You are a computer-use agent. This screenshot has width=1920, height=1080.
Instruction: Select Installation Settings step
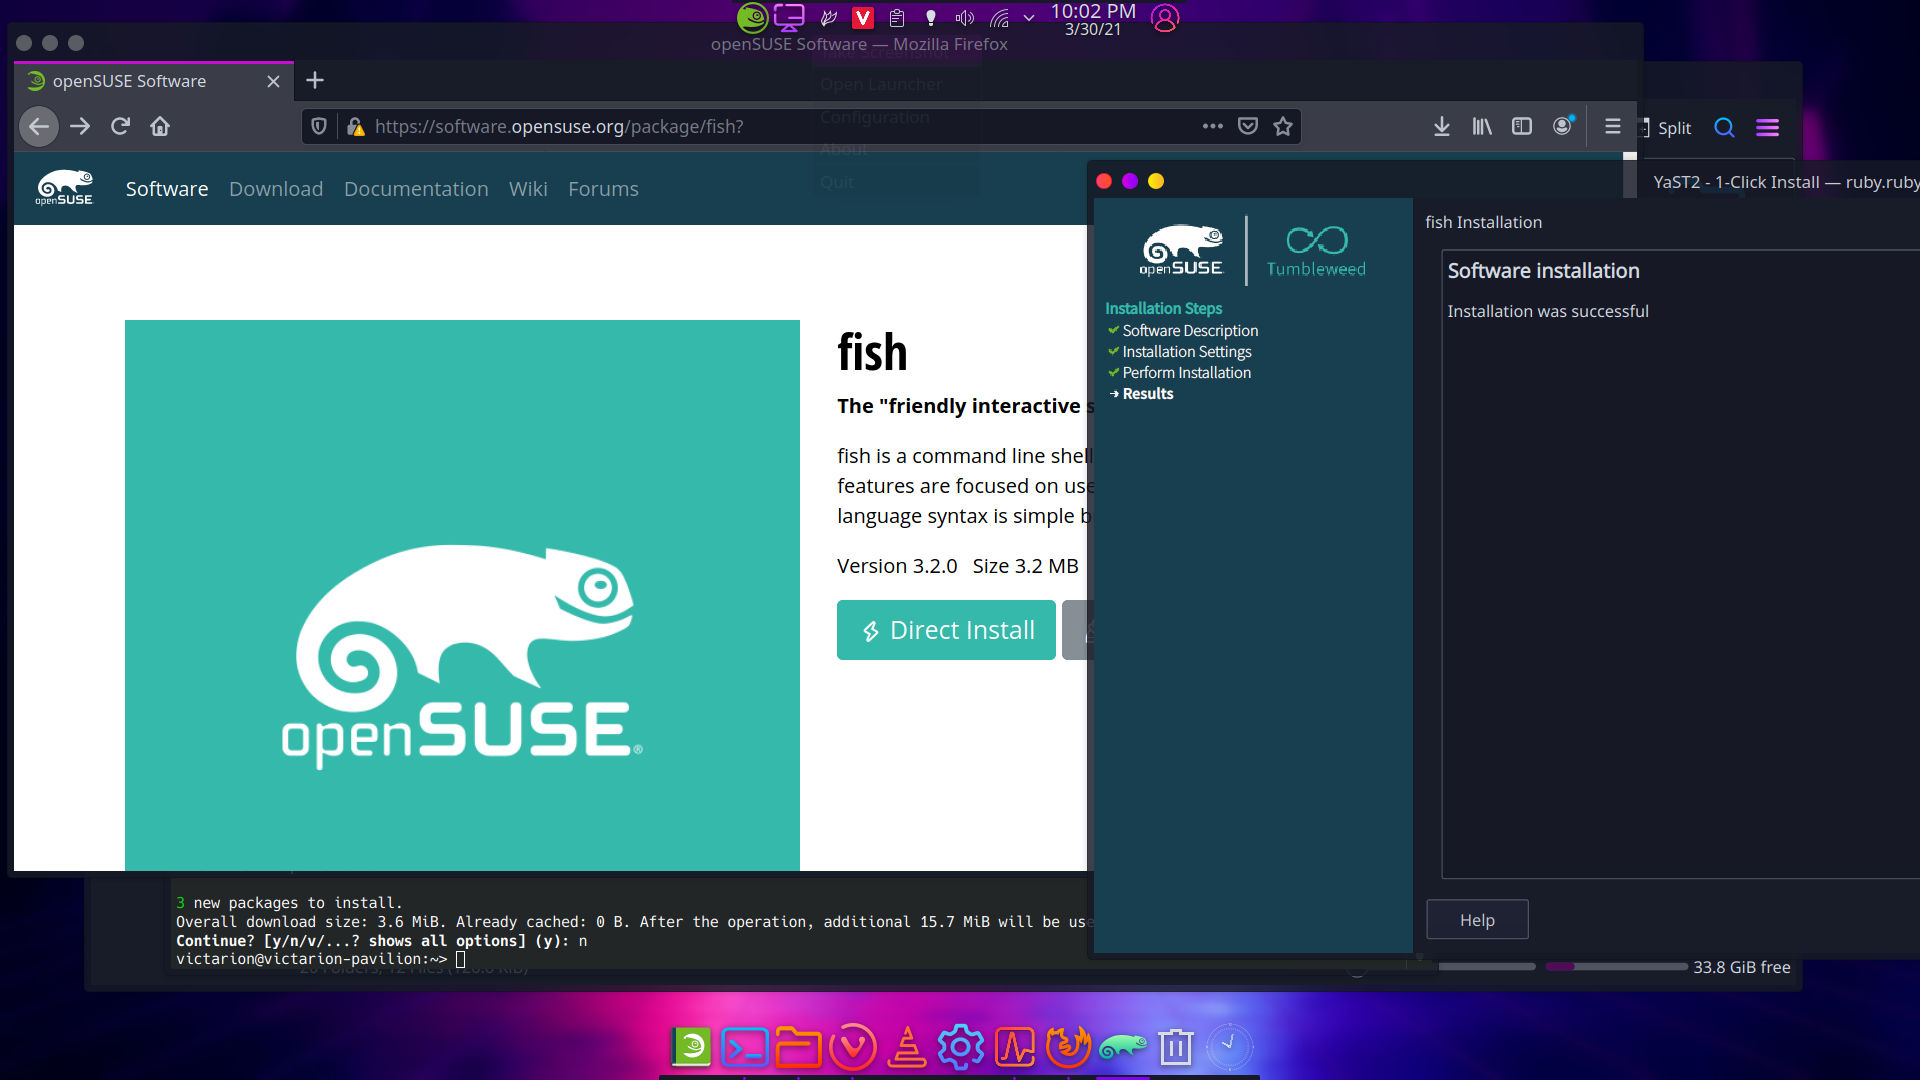1187,352
